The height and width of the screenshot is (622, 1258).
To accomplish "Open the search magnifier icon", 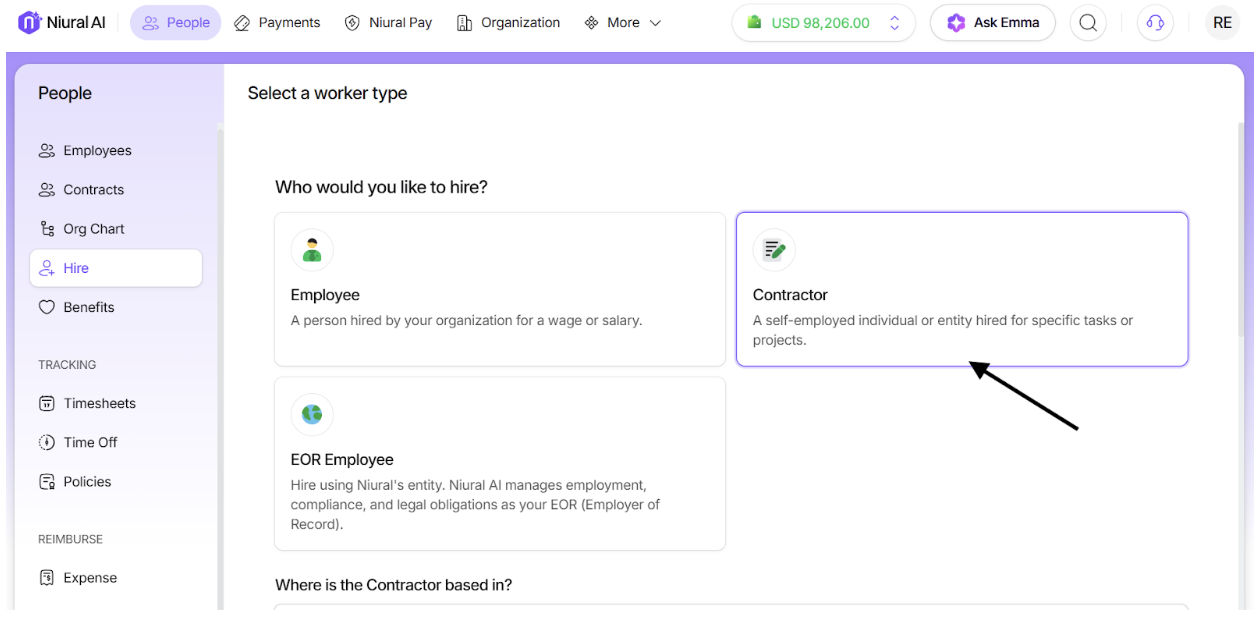I will click(x=1088, y=22).
